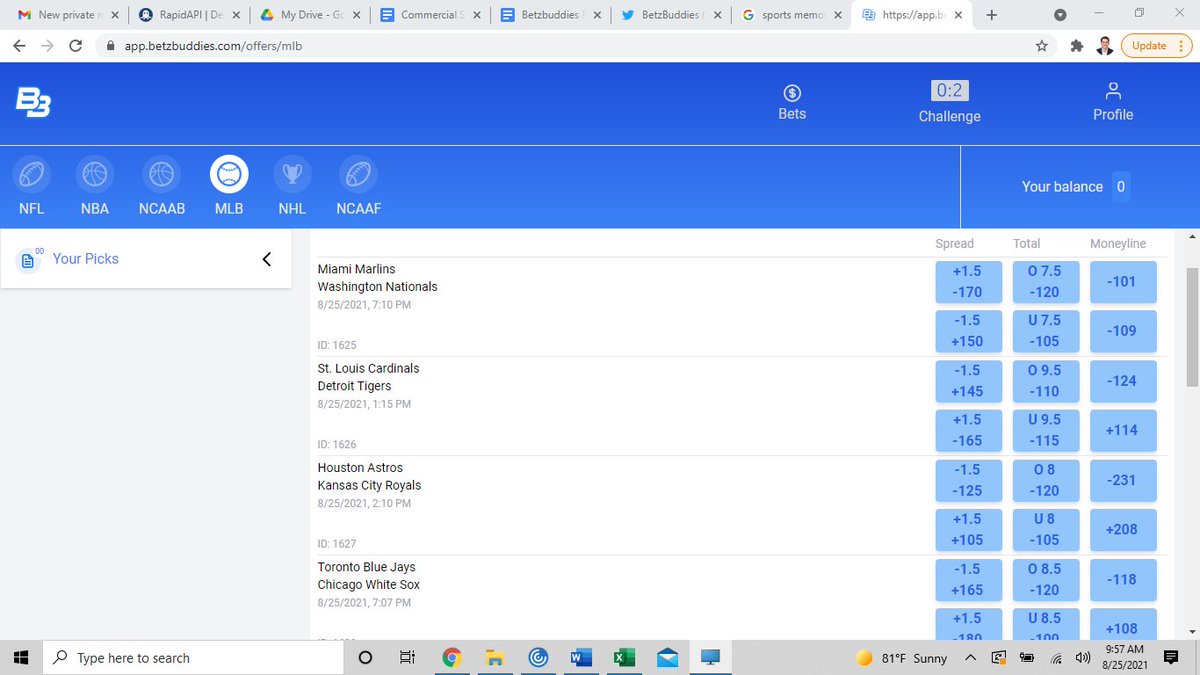The width and height of the screenshot is (1200, 675).
Task: Collapse the Your Picks panel chevron
Action: click(x=266, y=259)
